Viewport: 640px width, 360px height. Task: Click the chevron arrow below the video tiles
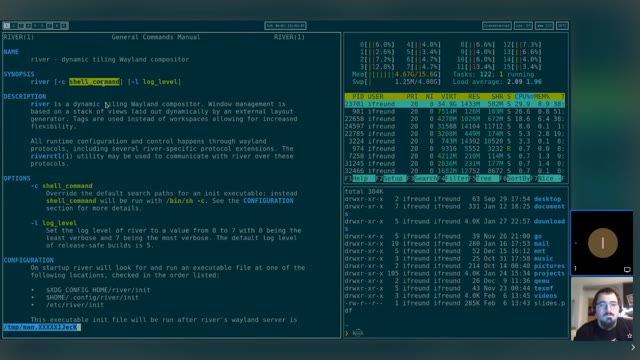(633, 348)
